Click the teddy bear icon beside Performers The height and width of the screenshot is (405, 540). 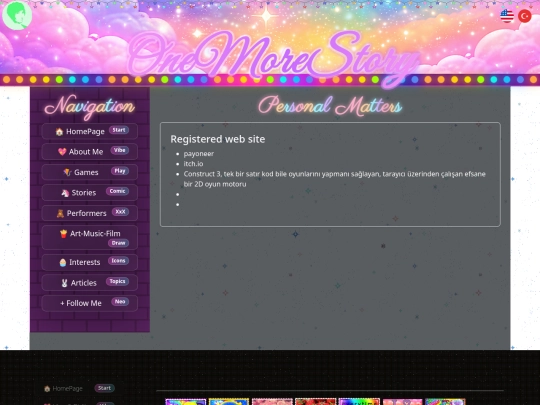click(x=60, y=214)
